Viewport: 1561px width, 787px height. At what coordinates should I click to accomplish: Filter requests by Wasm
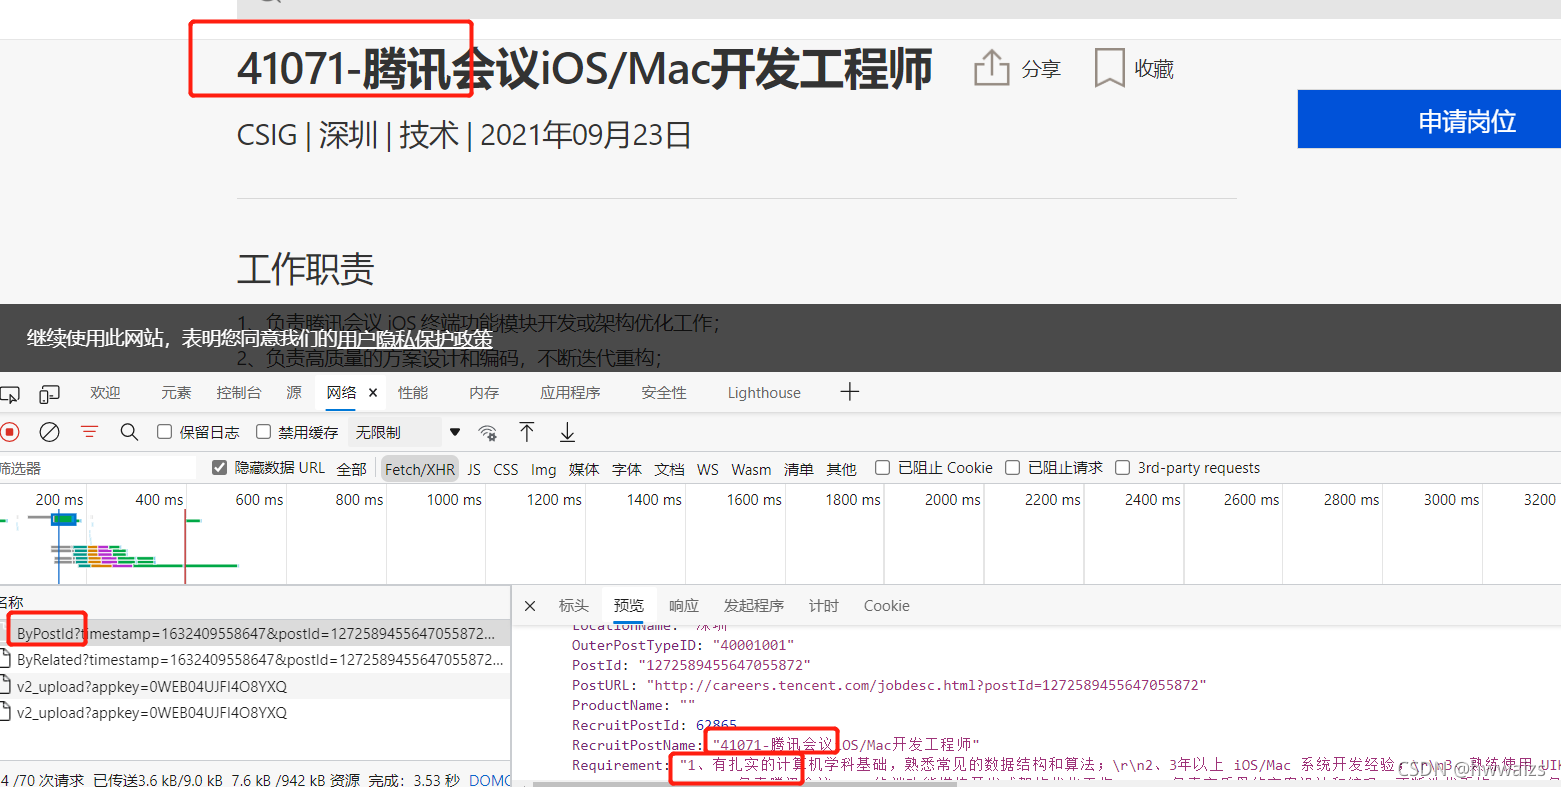751,469
